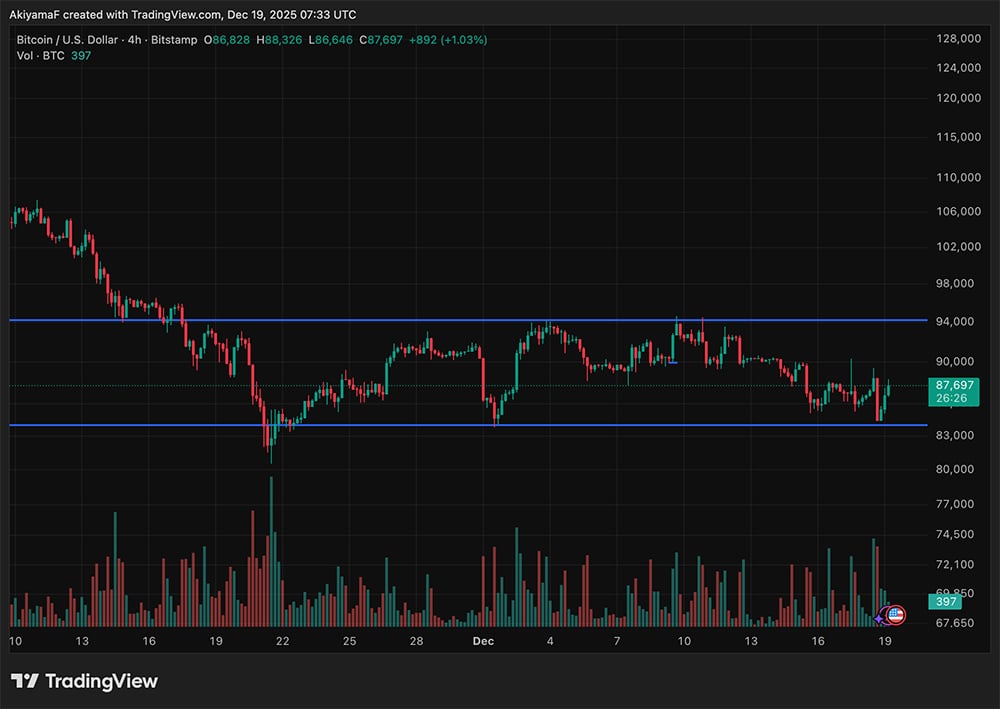Open the 4h timeframe selector

(x=133, y=40)
